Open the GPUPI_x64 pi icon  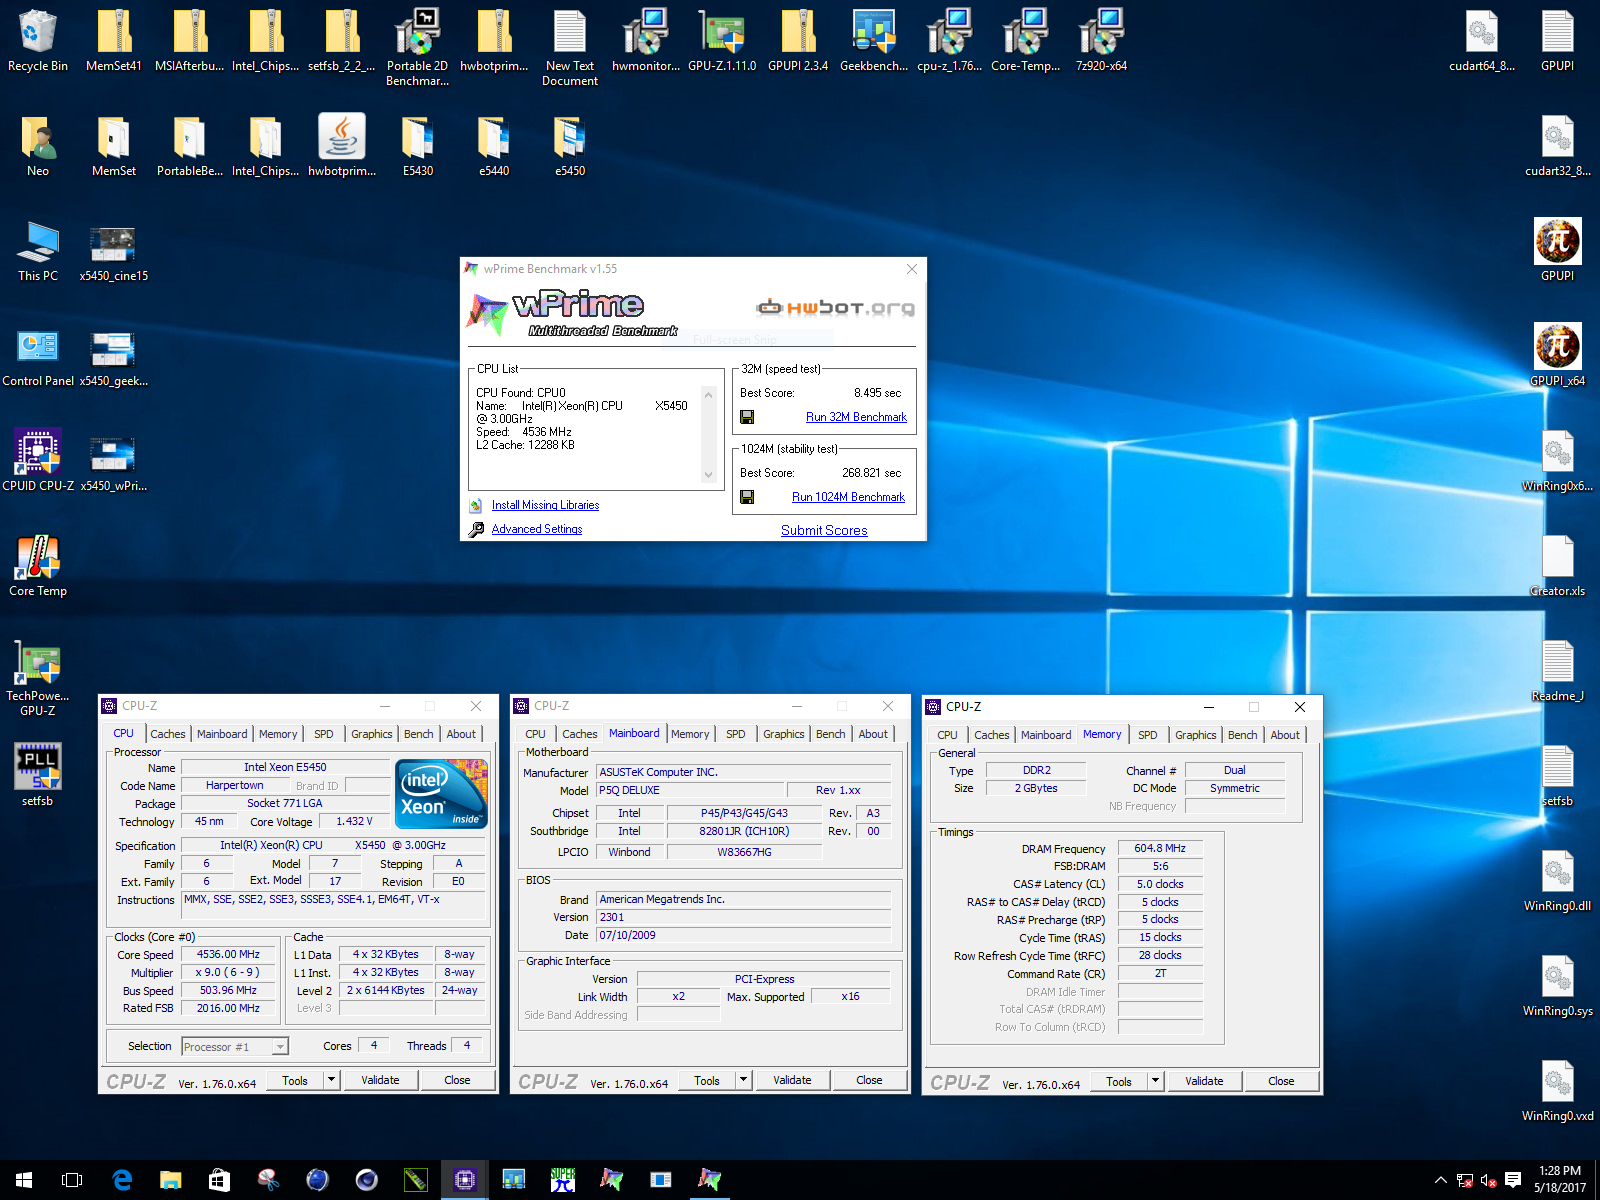click(x=1557, y=355)
